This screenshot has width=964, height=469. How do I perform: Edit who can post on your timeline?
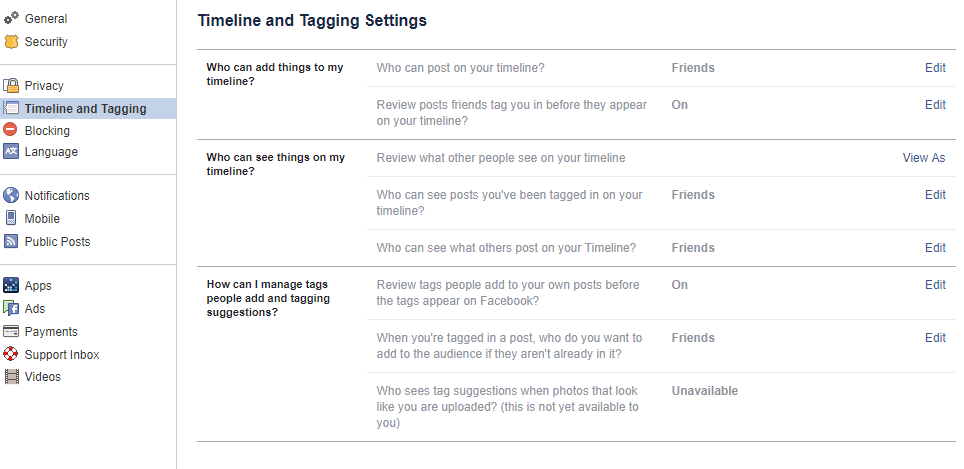(x=935, y=68)
